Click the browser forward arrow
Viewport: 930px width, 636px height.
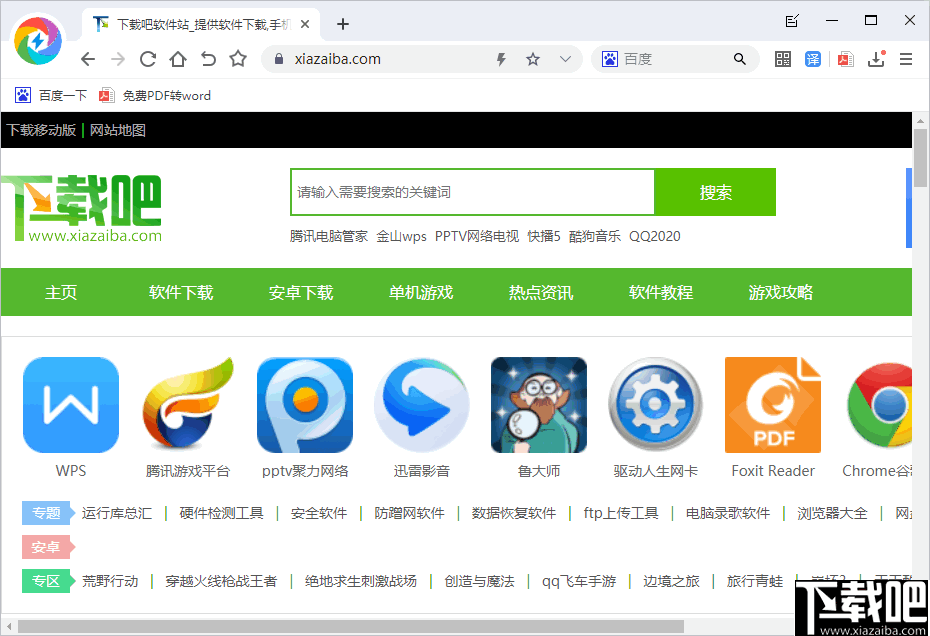pyautogui.click(x=118, y=59)
